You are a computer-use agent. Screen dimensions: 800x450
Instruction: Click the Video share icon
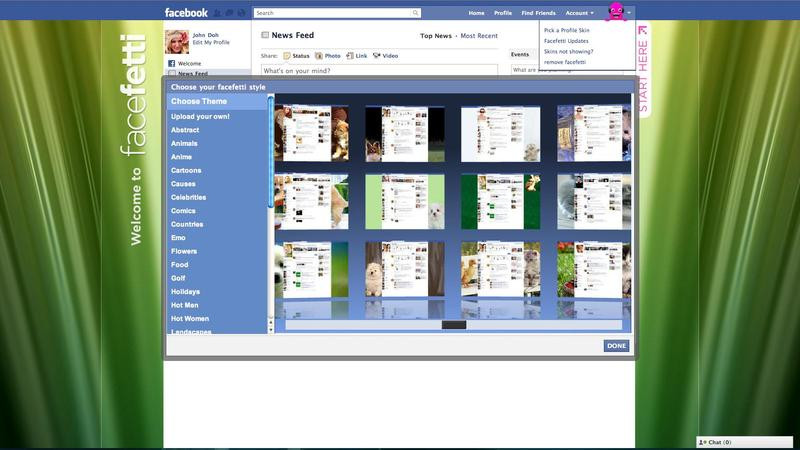click(x=377, y=56)
